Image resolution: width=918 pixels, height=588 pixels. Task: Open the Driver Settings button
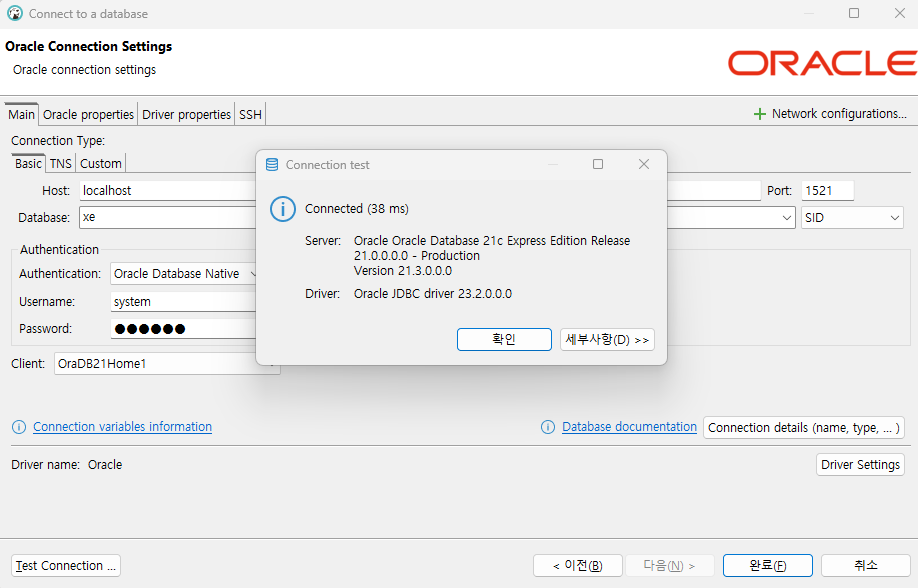click(x=860, y=464)
